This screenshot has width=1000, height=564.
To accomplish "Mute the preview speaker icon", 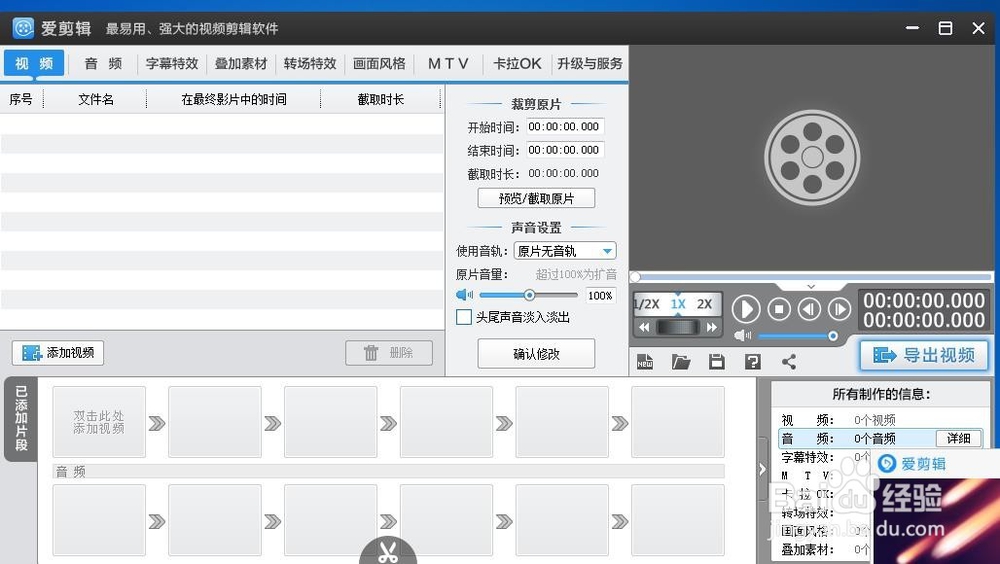I will pyautogui.click(x=742, y=336).
